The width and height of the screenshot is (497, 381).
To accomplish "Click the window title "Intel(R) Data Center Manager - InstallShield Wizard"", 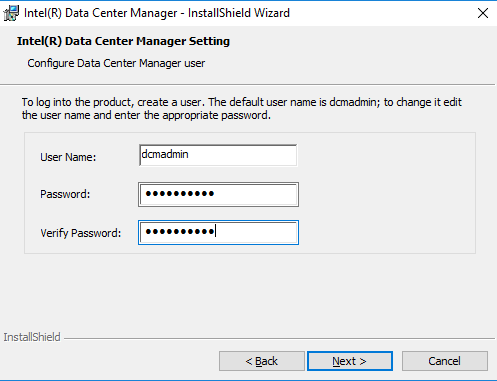I will click(x=157, y=13).
